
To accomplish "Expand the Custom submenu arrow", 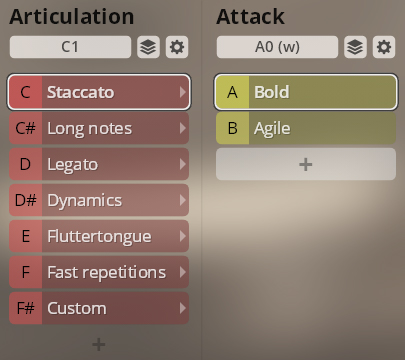I will (x=182, y=308).
